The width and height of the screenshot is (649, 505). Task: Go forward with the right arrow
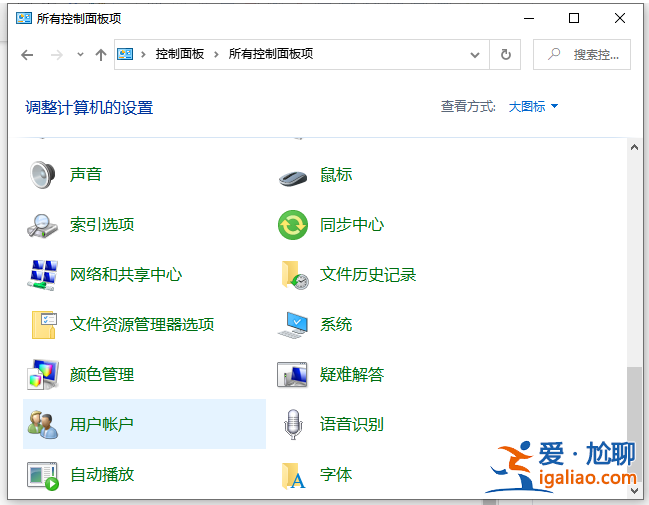(x=57, y=55)
